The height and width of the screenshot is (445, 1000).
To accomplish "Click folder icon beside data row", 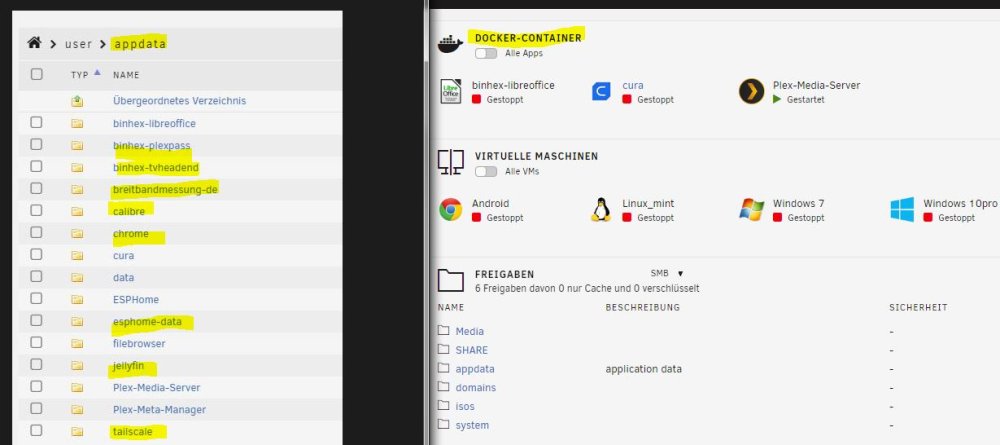I will tap(77, 277).
